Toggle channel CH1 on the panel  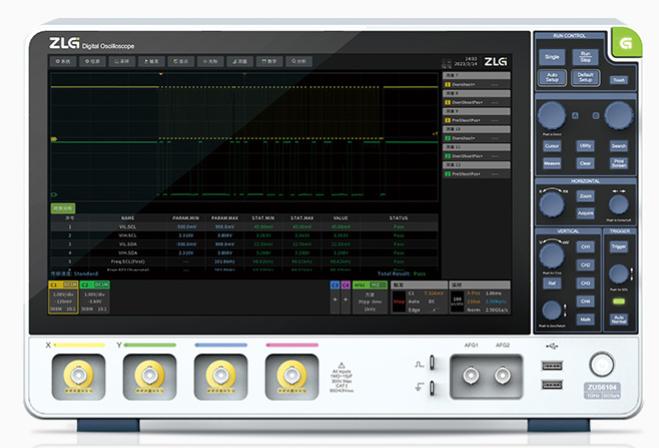(x=586, y=245)
